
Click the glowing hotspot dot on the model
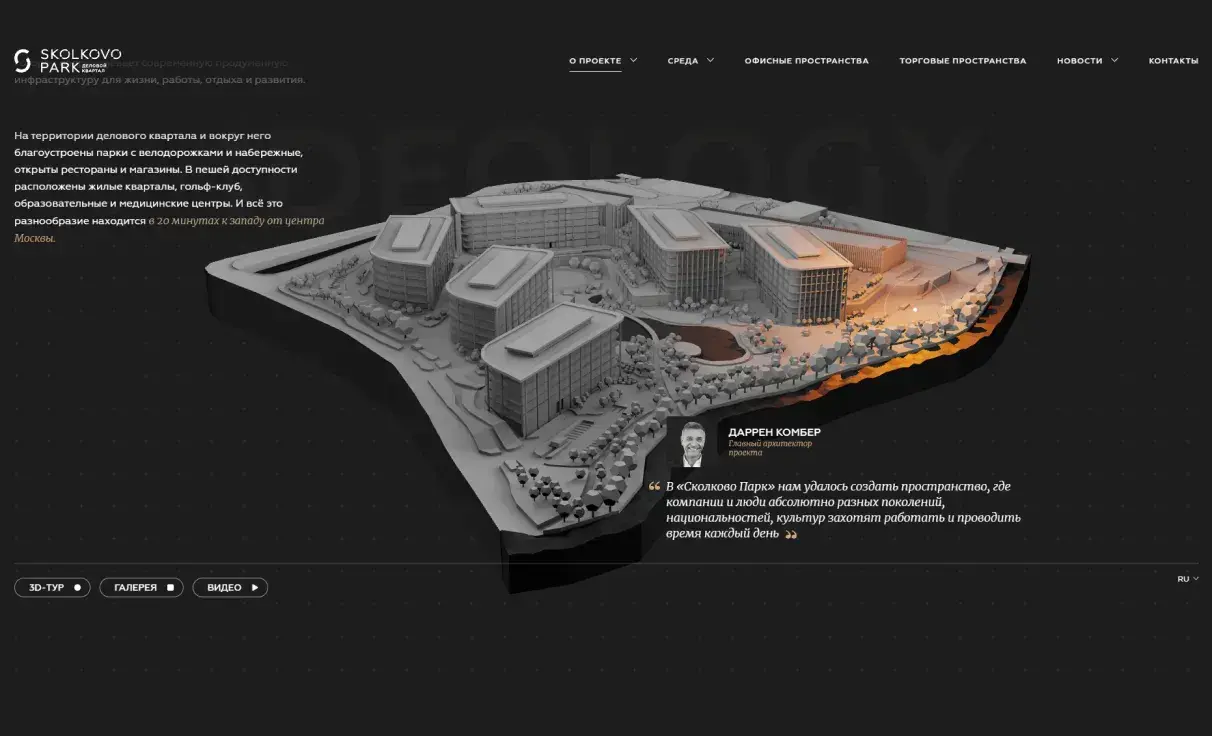click(915, 310)
